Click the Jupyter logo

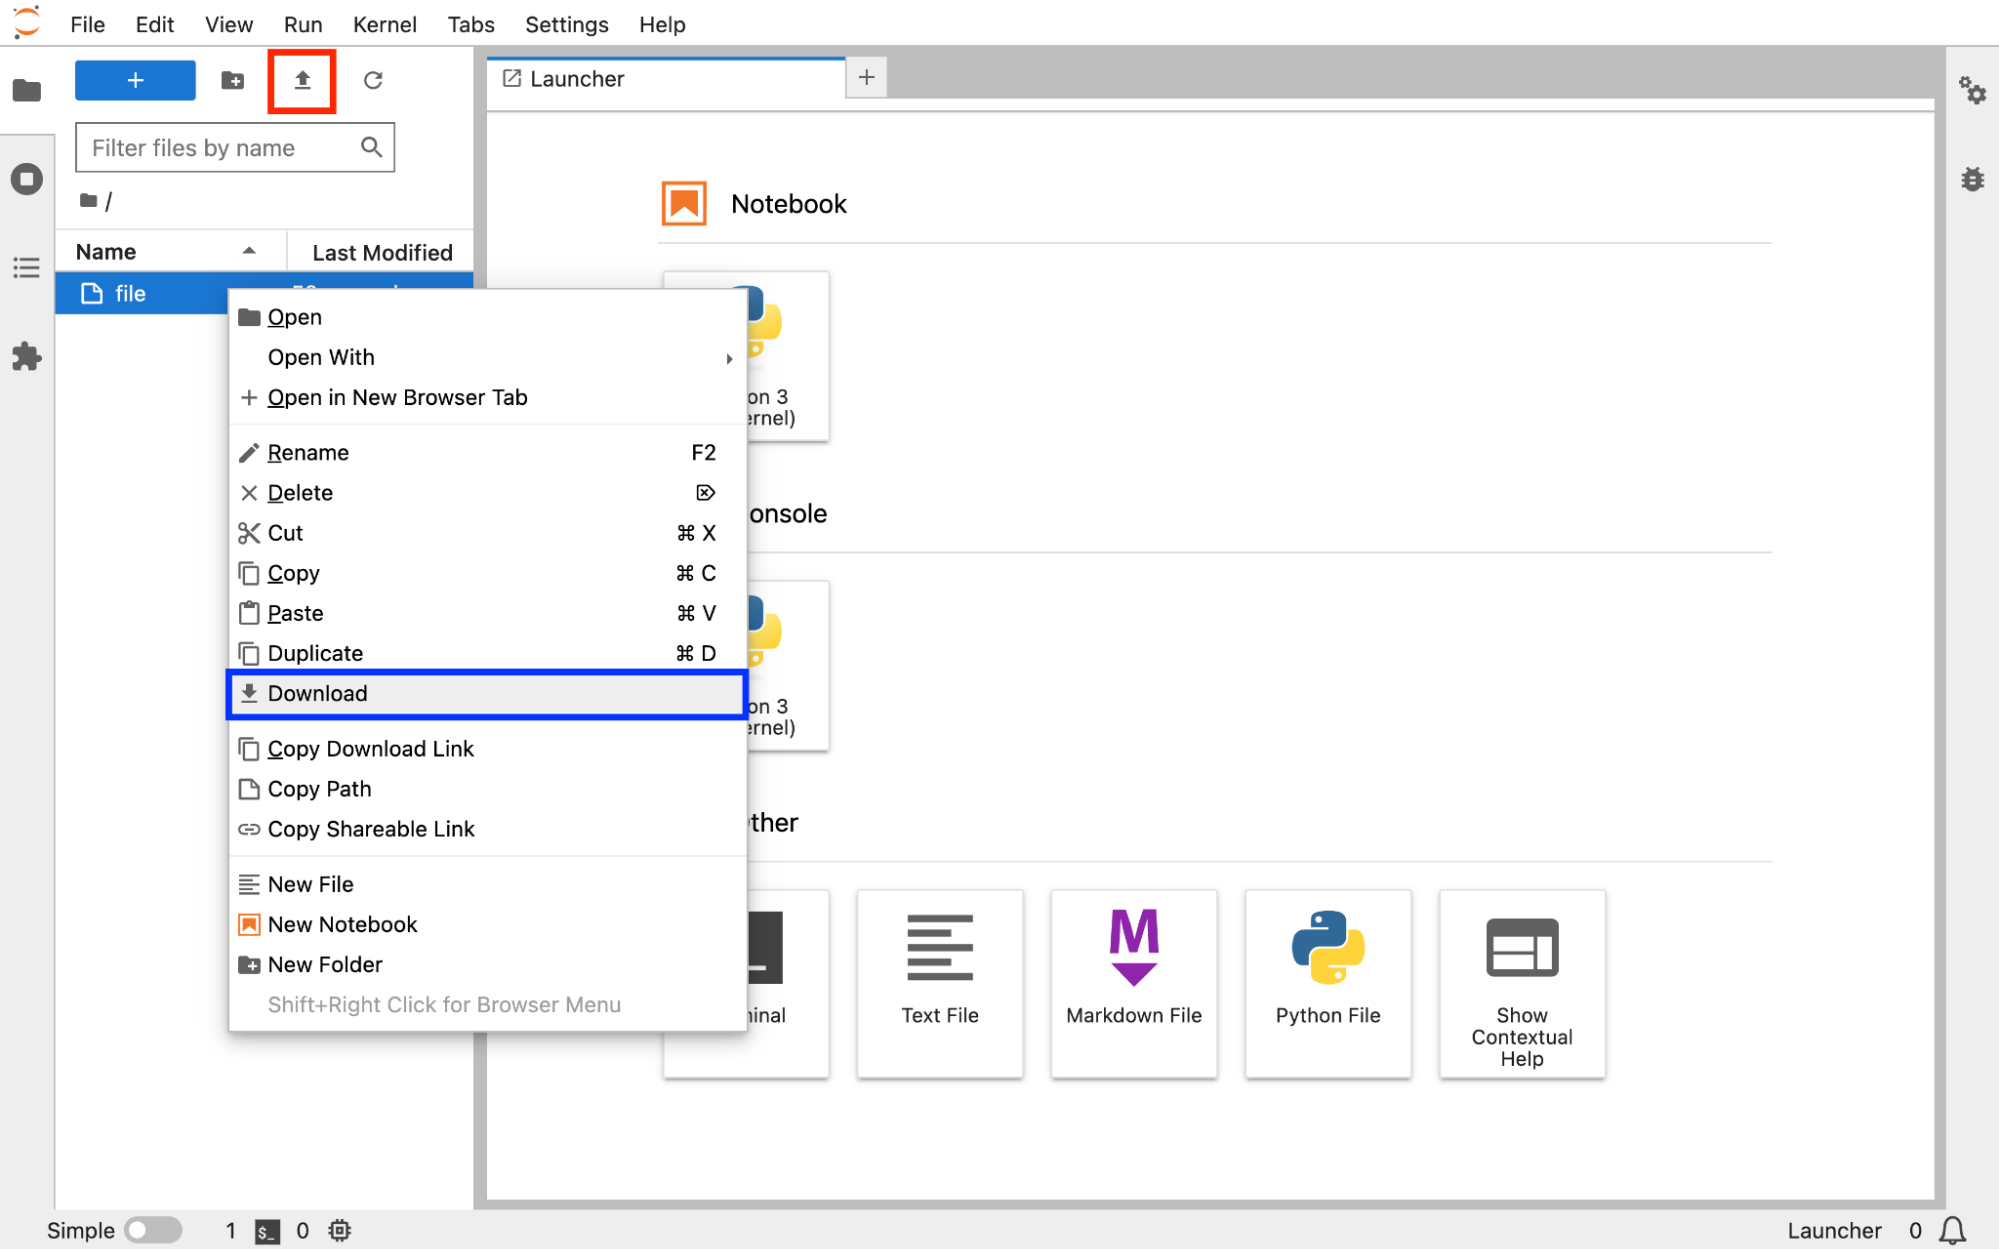coord(27,22)
